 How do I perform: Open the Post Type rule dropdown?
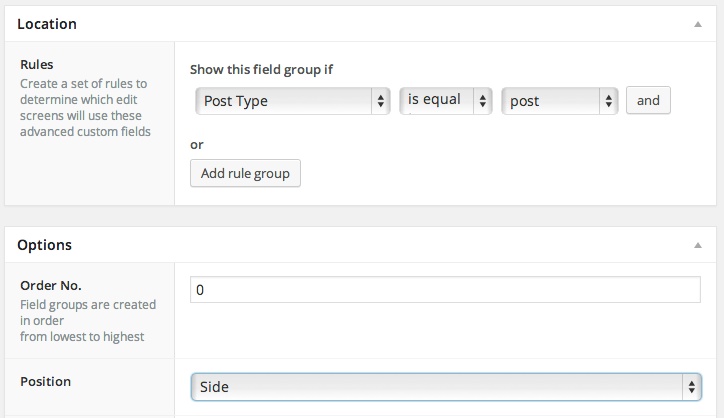[293, 101]
